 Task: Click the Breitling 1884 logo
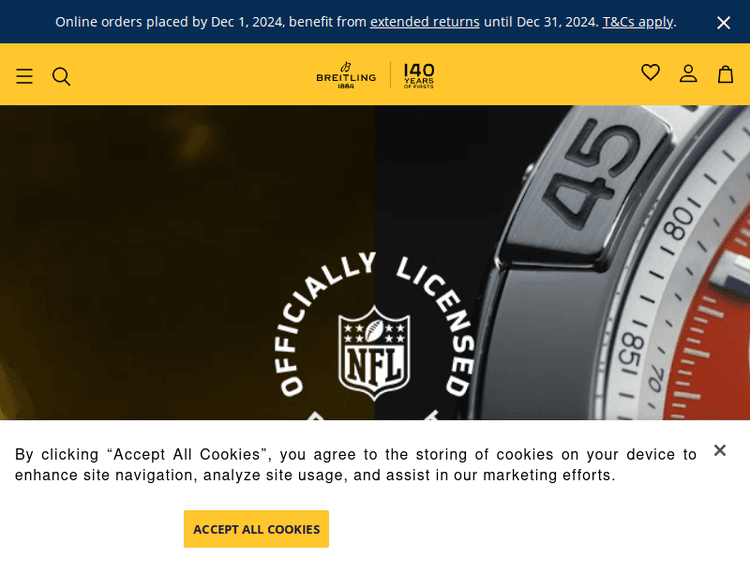coord(346,75)
